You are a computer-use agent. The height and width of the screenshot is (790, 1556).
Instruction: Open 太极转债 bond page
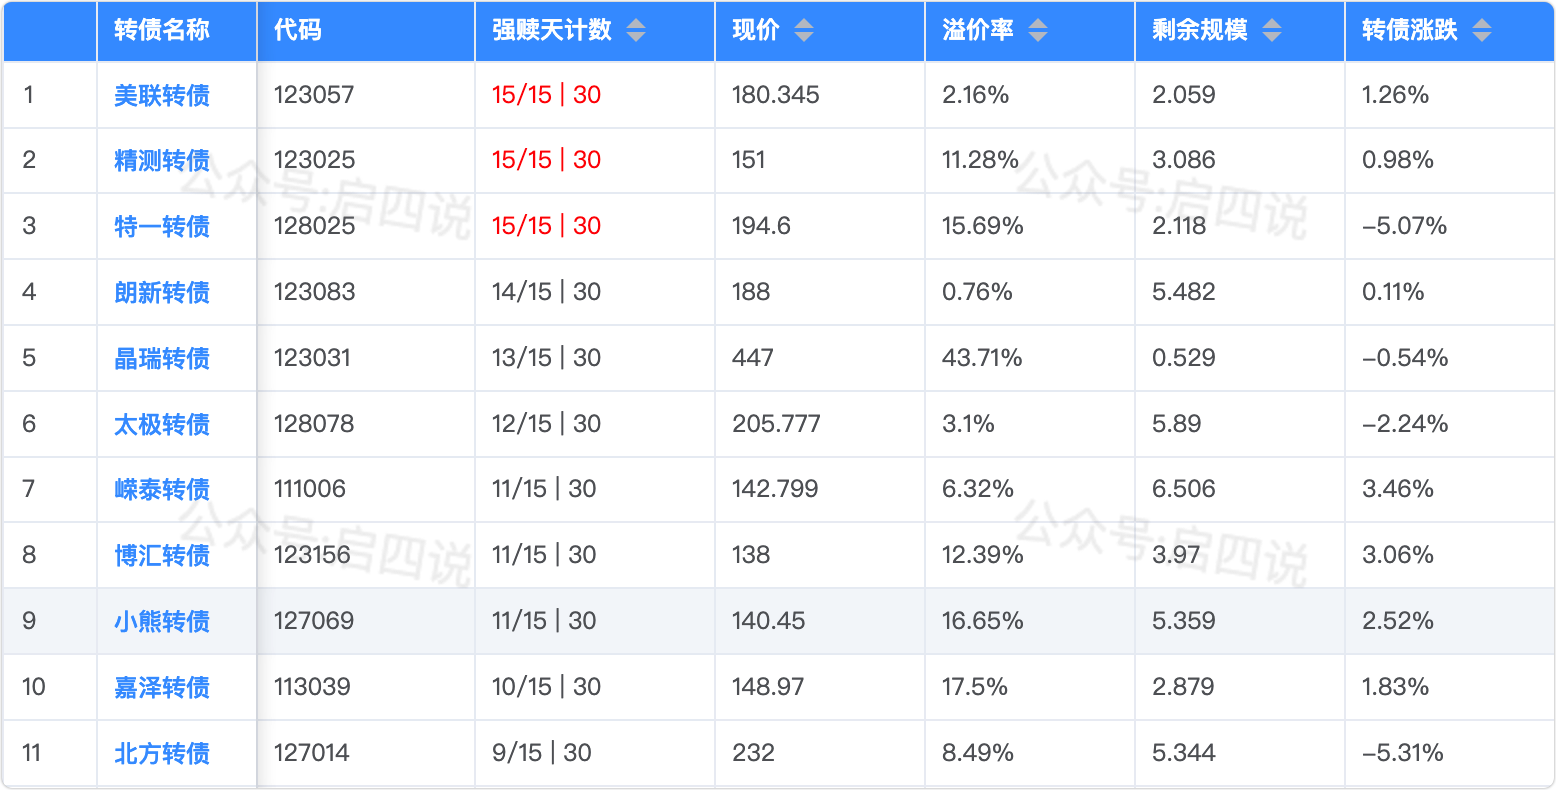162,424
